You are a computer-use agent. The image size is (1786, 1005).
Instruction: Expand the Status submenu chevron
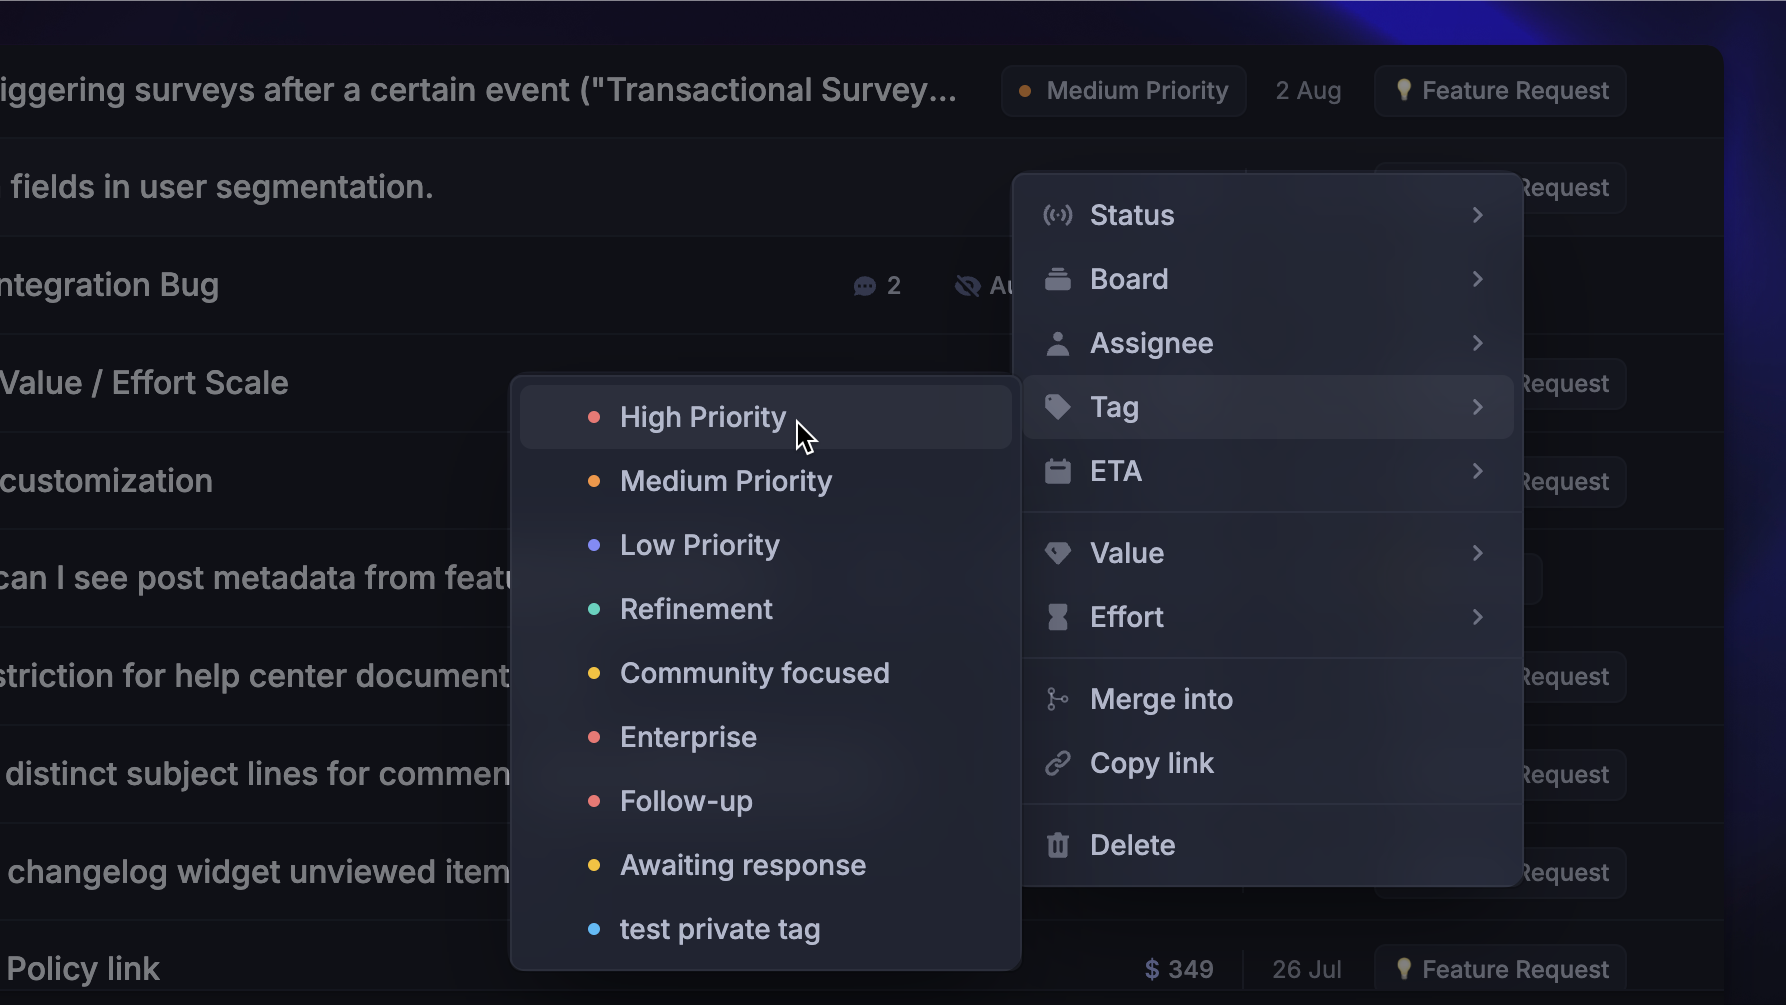pos(1477,215)
